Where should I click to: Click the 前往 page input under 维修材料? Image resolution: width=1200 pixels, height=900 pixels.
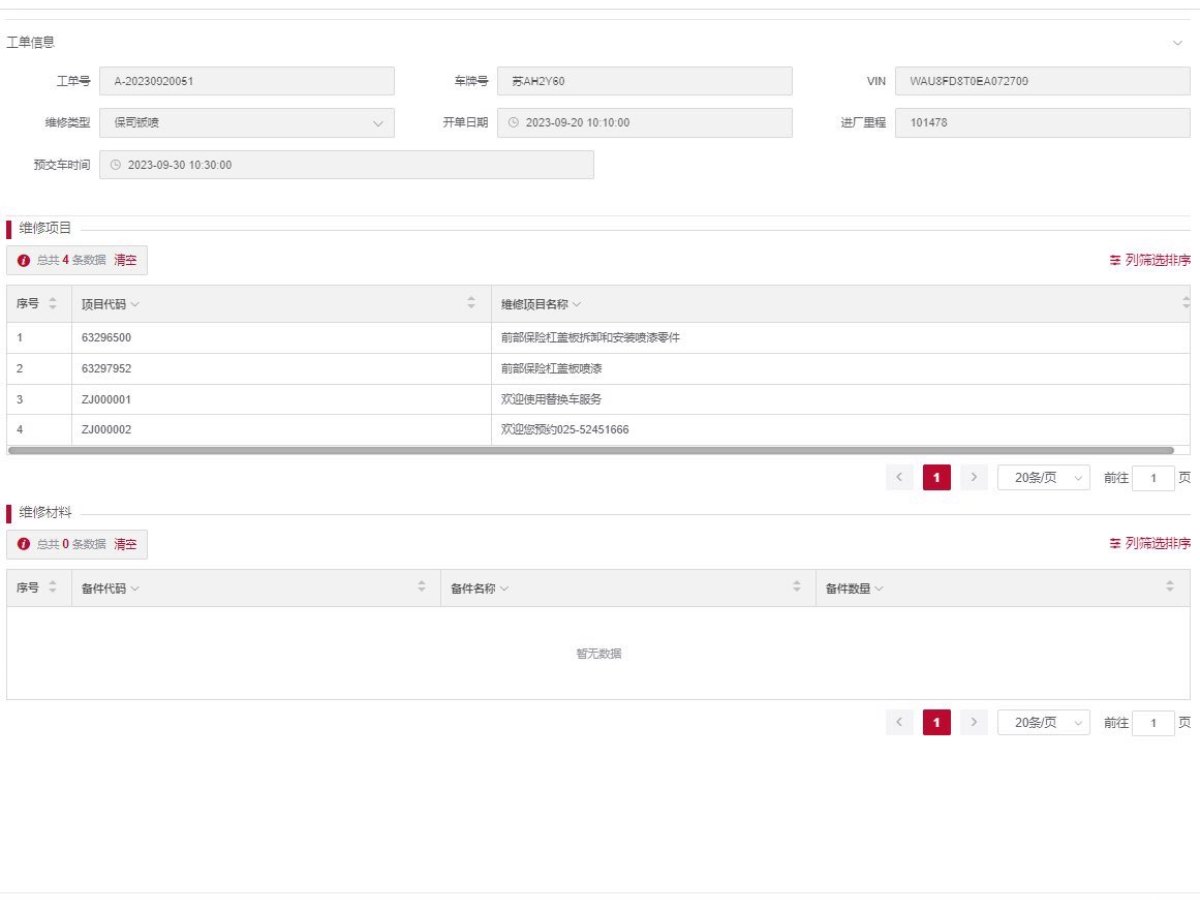point(1153,722)
